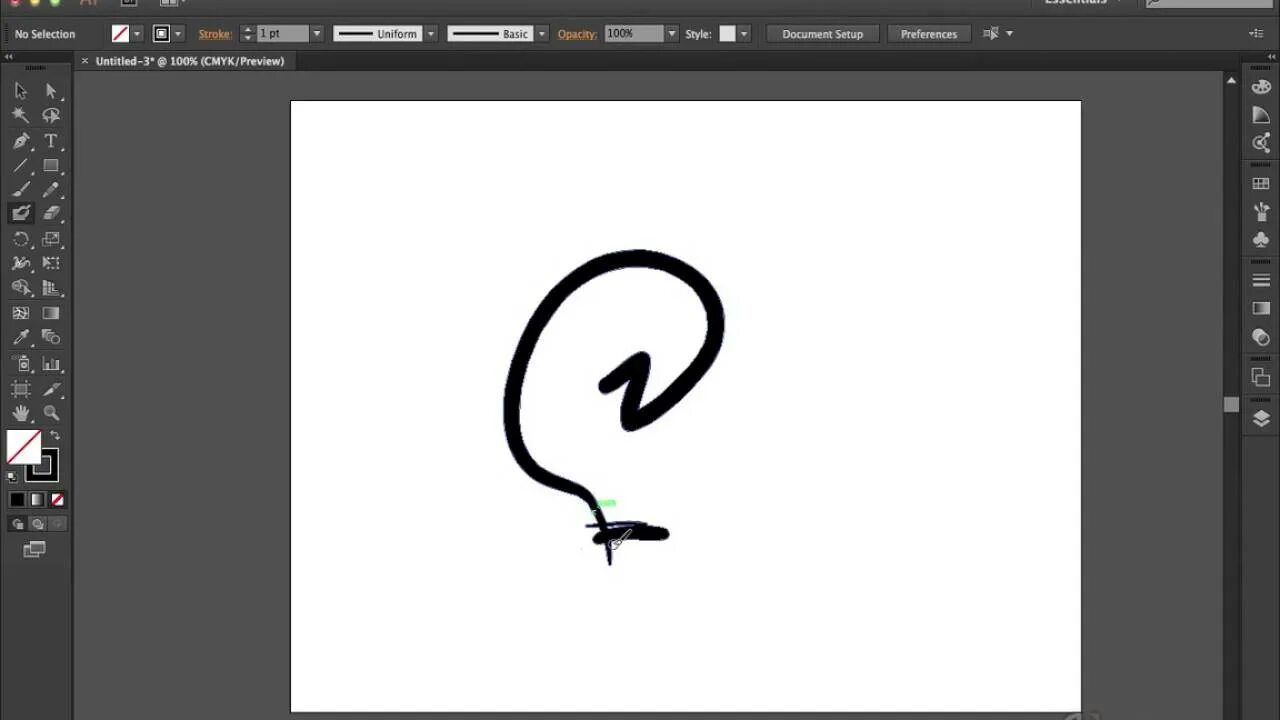This screenshot has width=1280, height=720.
Task: Open the Brushes panel
Action: click(1261, 211)
